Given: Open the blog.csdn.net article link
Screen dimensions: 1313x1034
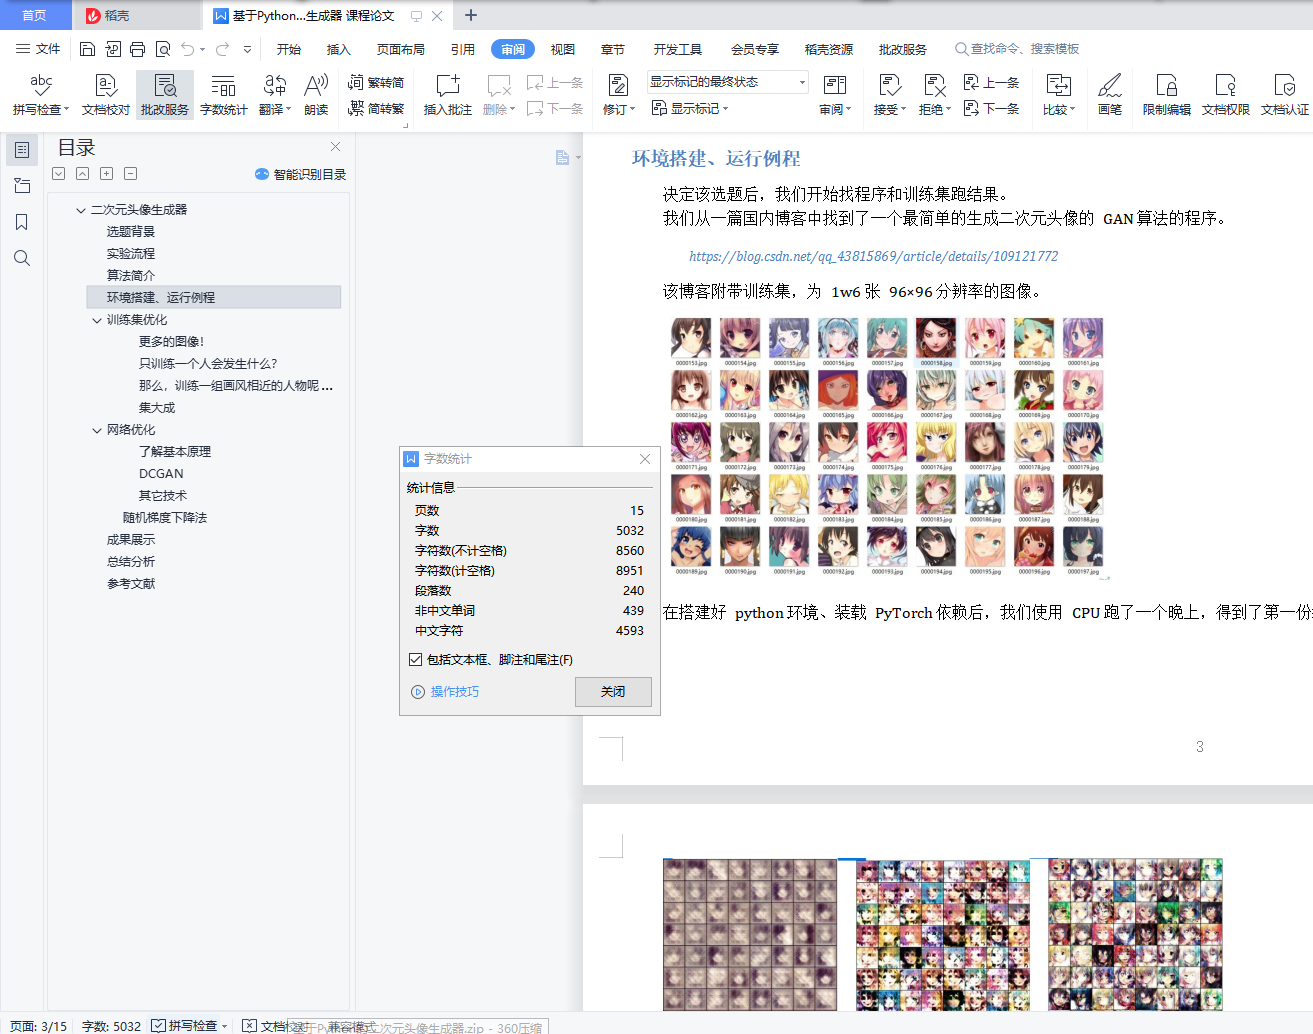Looking at the screenshot, I should pyautogui.click(x=873, y=256).
